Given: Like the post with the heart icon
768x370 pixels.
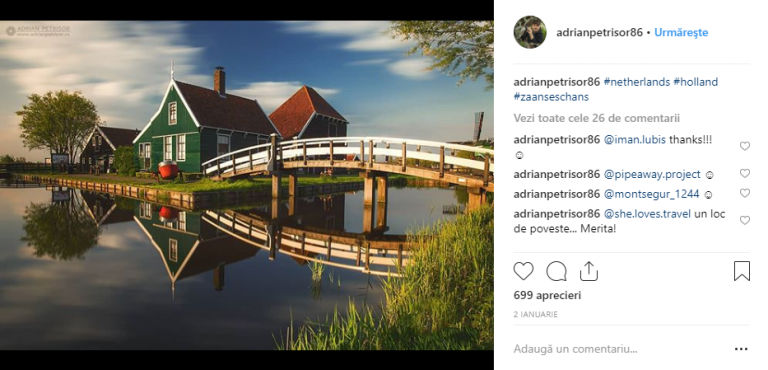Looking at the screenshot, I should [x=523, y=271].
